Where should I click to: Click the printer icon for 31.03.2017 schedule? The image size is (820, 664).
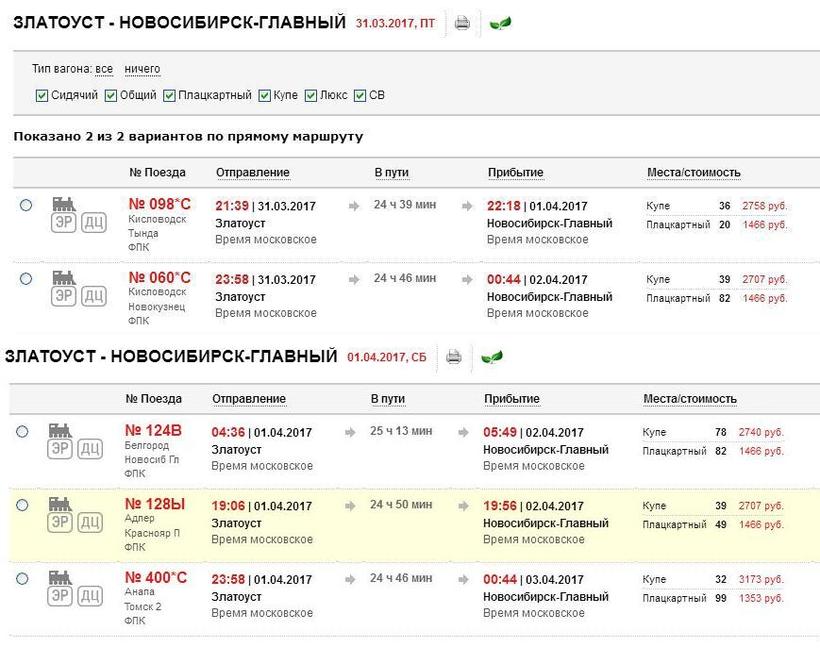[461, 23]
